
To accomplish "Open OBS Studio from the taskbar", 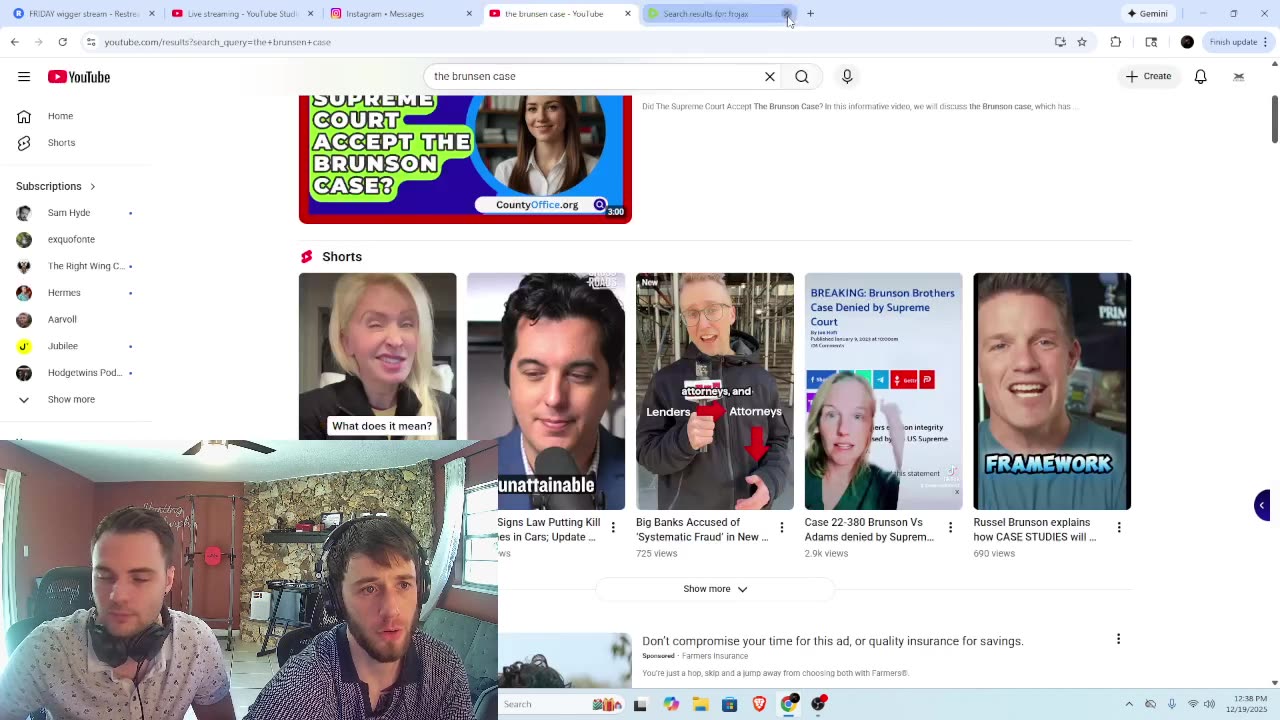I will (x=819, y=704).
